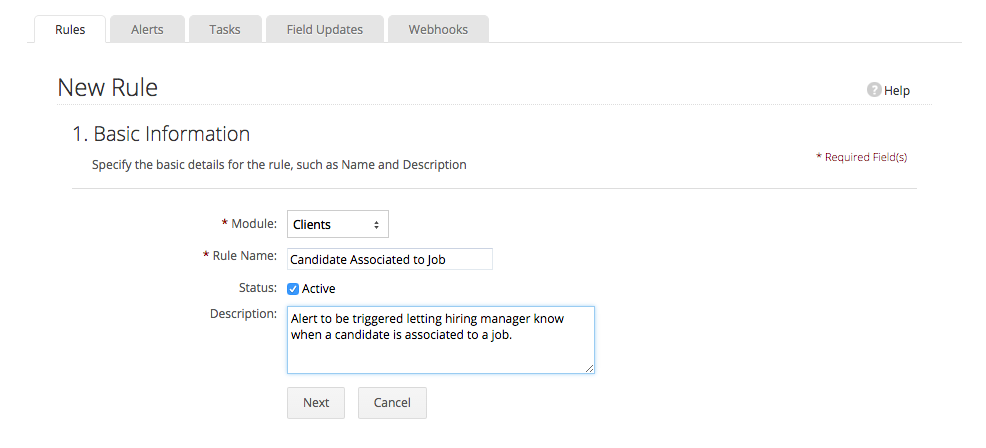Click the Help question mark icon

pyautogui.click(x=874, y=90)
